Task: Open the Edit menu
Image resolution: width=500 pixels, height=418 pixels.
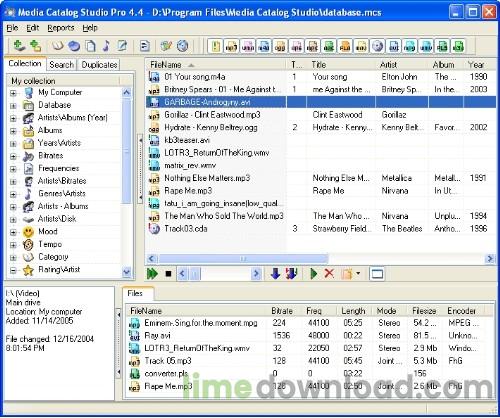Action: coord(33,28)
